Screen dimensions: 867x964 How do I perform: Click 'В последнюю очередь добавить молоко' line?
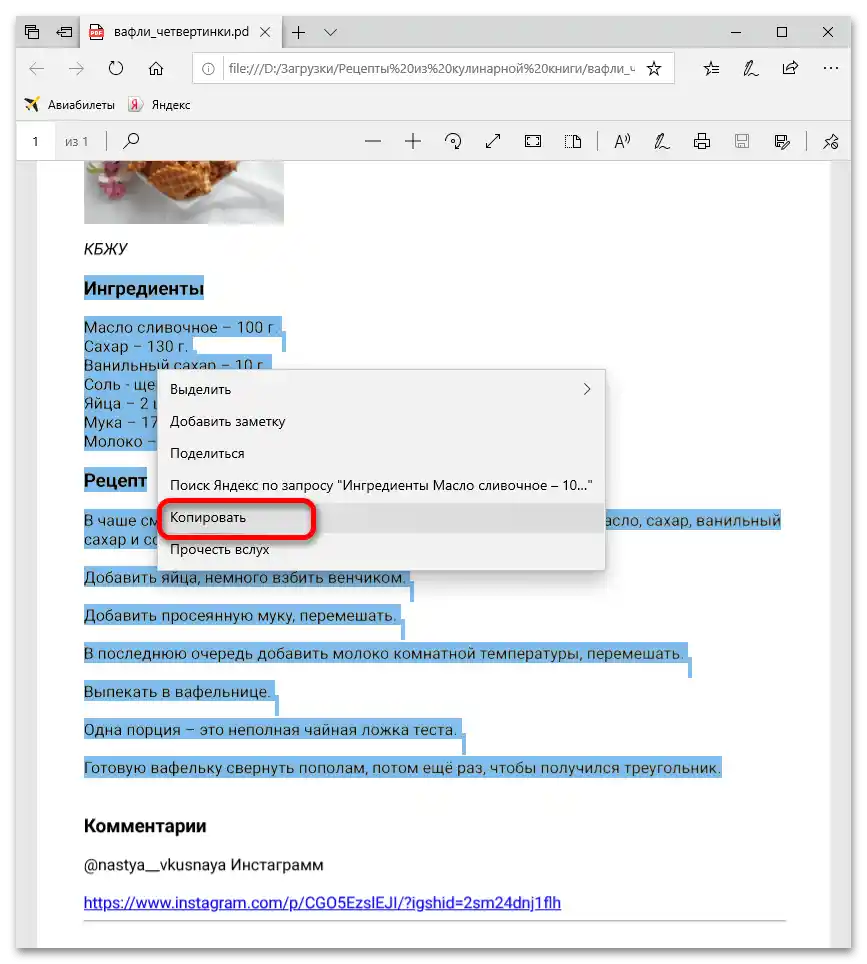[x=384, y=654]
